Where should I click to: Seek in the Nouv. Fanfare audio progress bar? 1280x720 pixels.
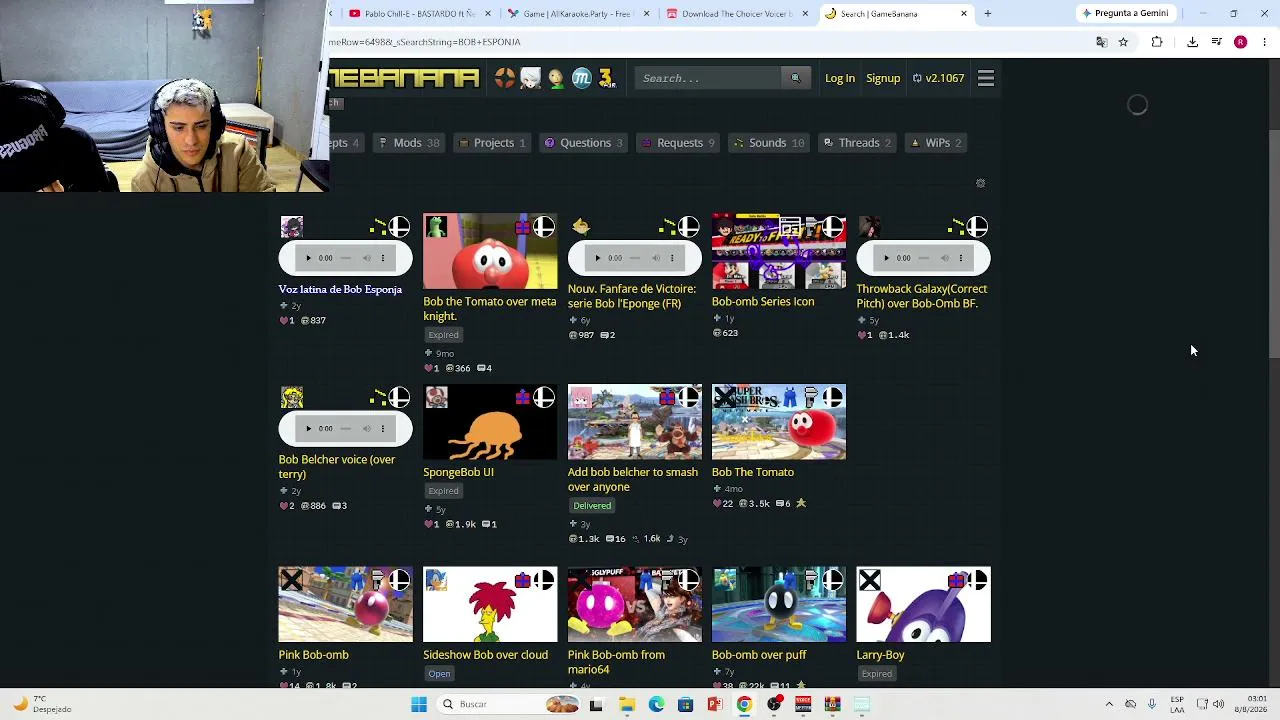tap(635, 258)
